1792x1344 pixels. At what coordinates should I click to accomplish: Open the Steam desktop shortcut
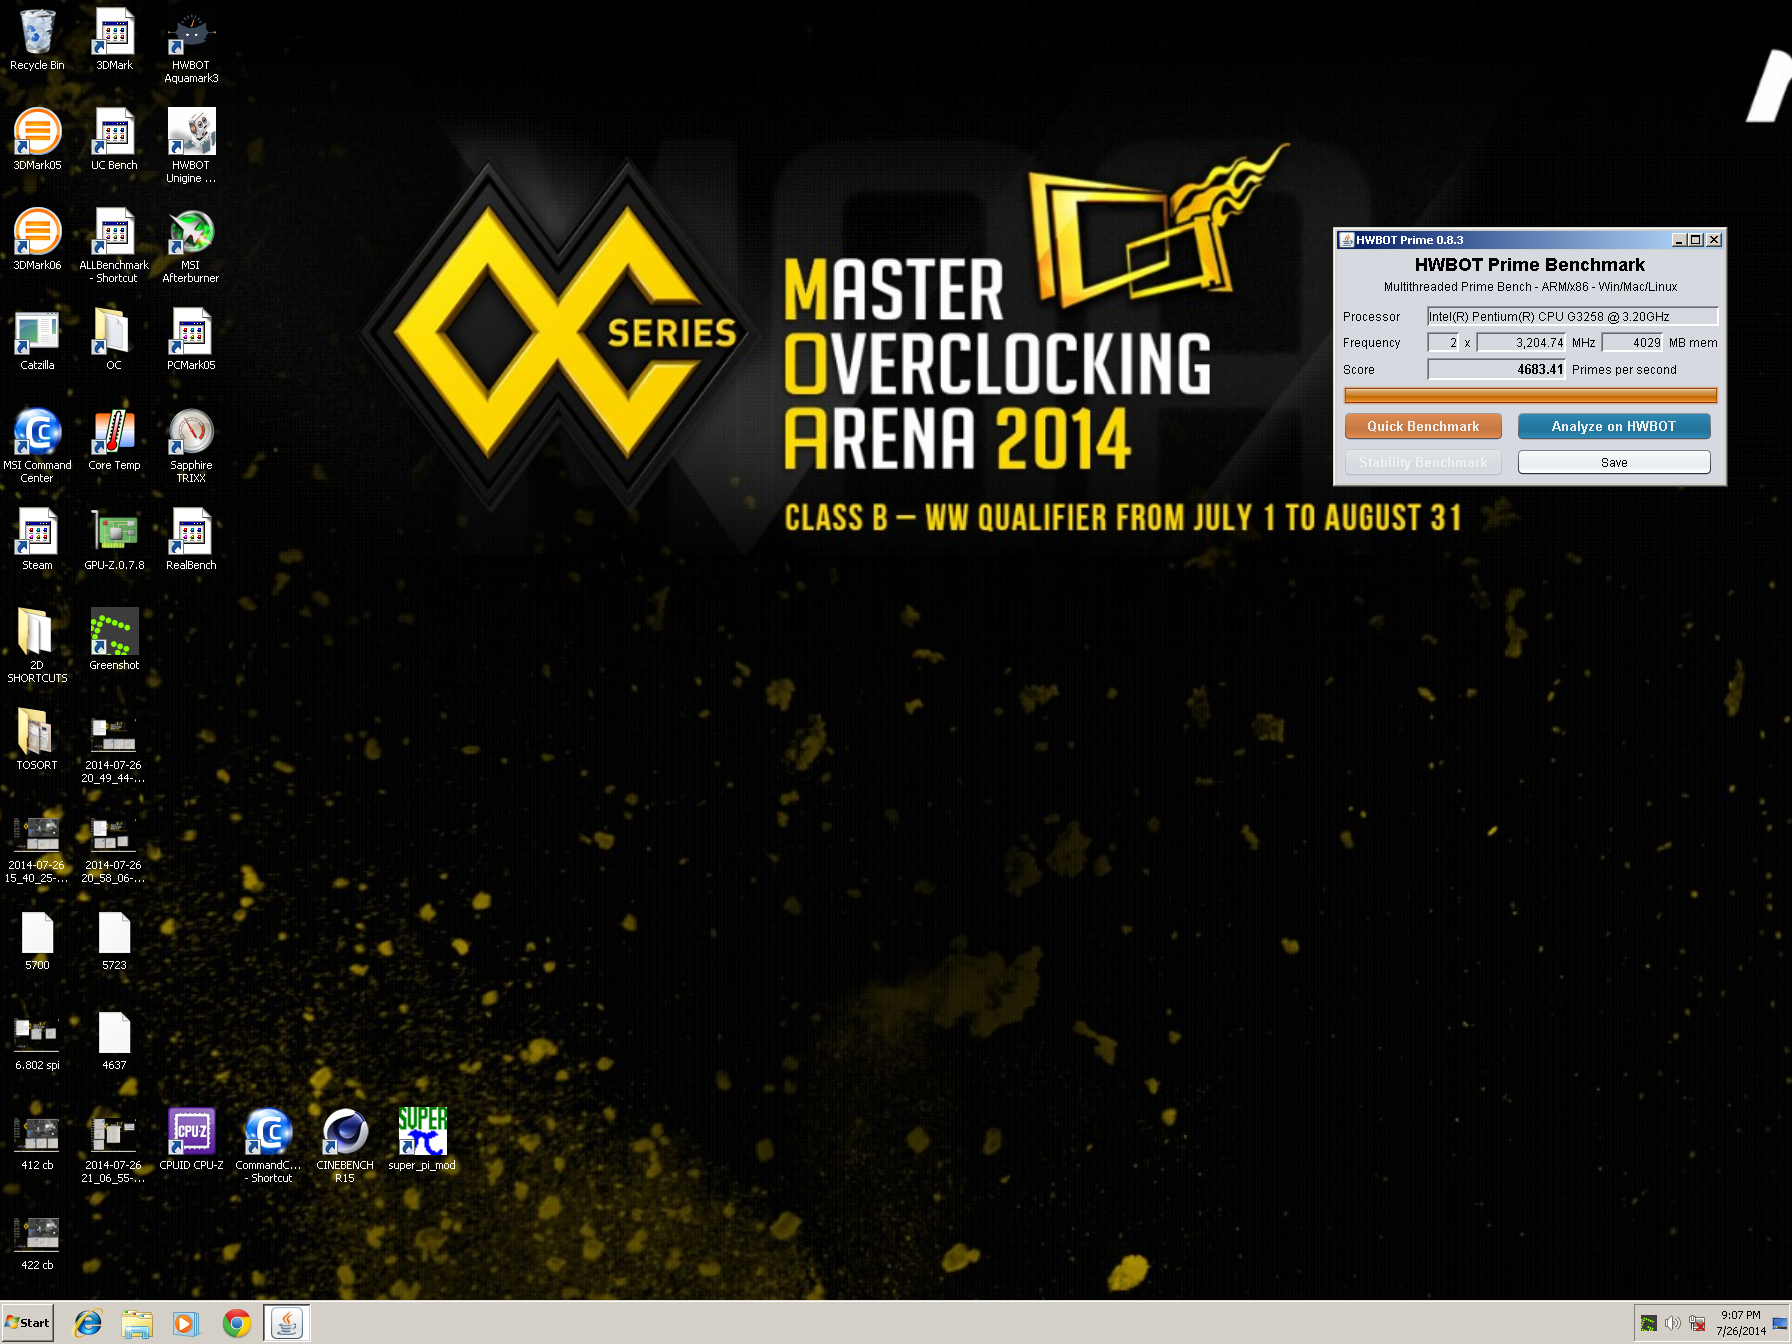(37, 540)
